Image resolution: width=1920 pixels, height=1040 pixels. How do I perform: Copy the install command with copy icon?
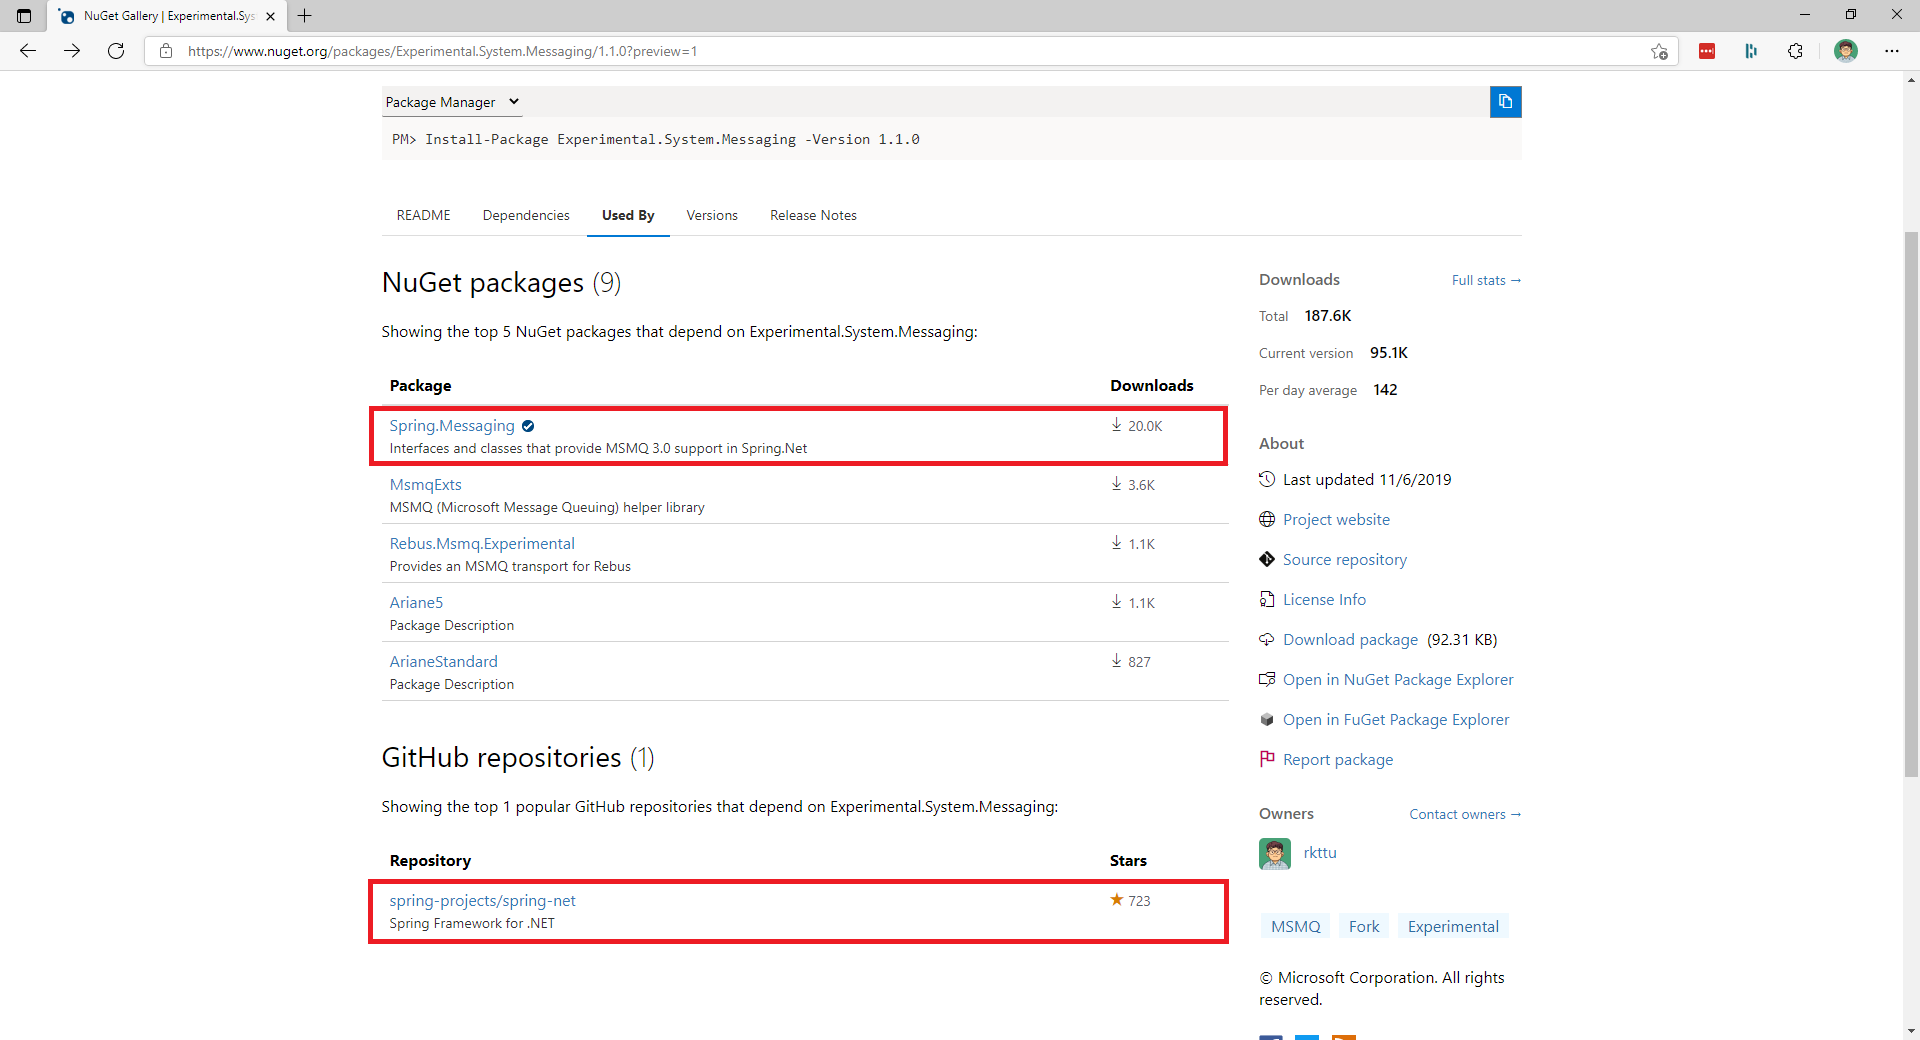1505,102
